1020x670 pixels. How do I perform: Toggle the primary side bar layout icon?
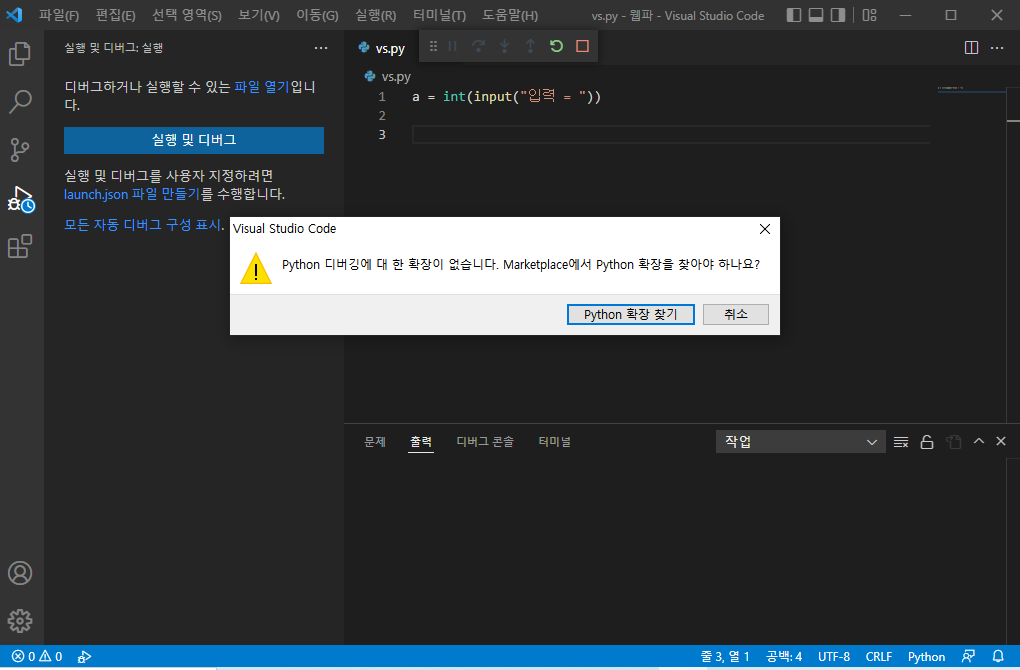pyautogui.click(x=794, y=15)
